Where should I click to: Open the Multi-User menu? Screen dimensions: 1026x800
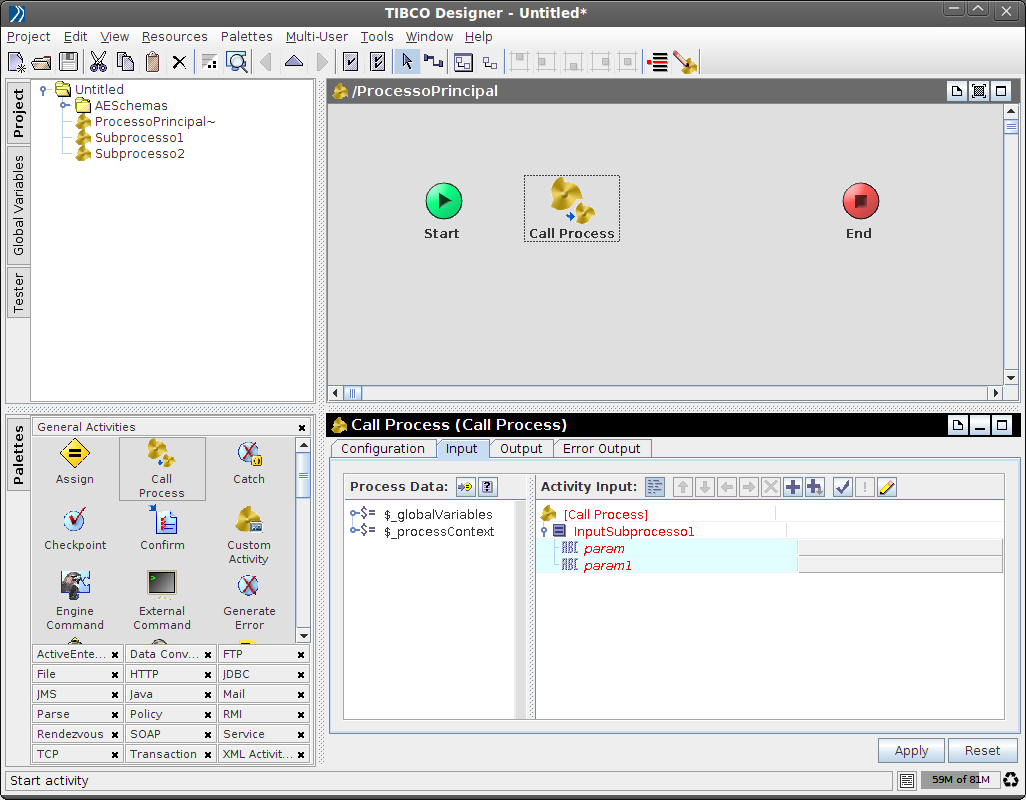(x=316, y=37)
